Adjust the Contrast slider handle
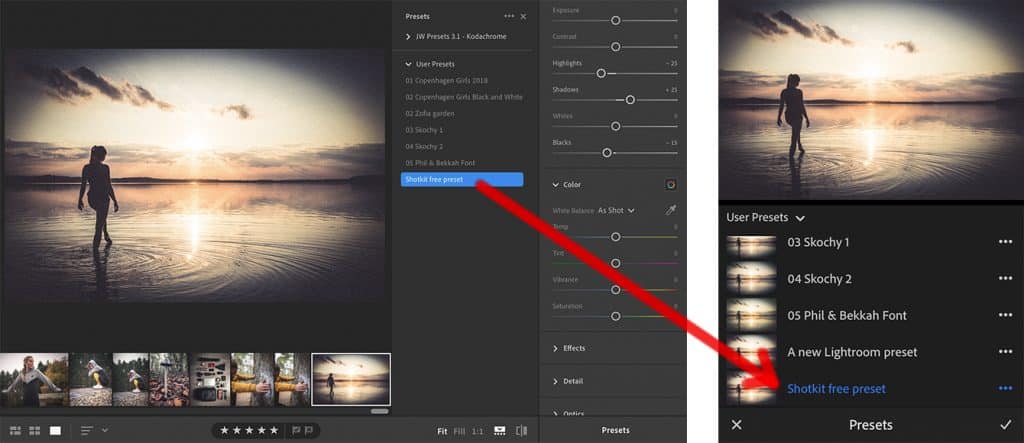Screen dimensions: 1024x443 coord(615,47)
